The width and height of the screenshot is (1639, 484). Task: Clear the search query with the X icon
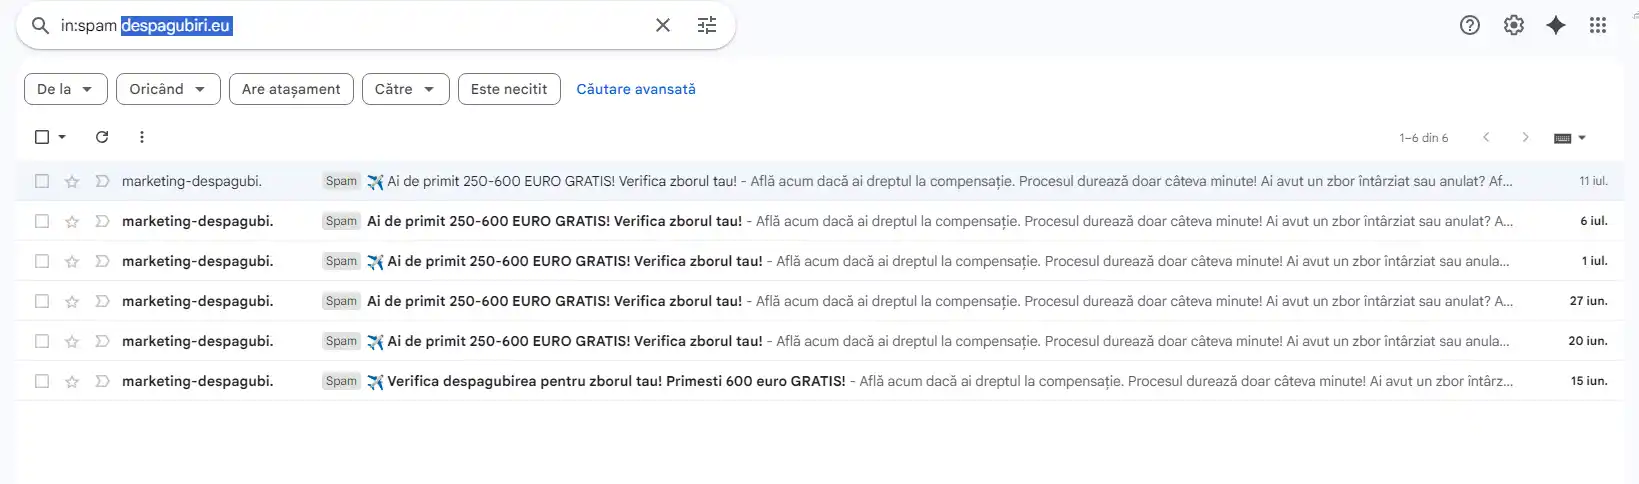click(x=662, y=25)
